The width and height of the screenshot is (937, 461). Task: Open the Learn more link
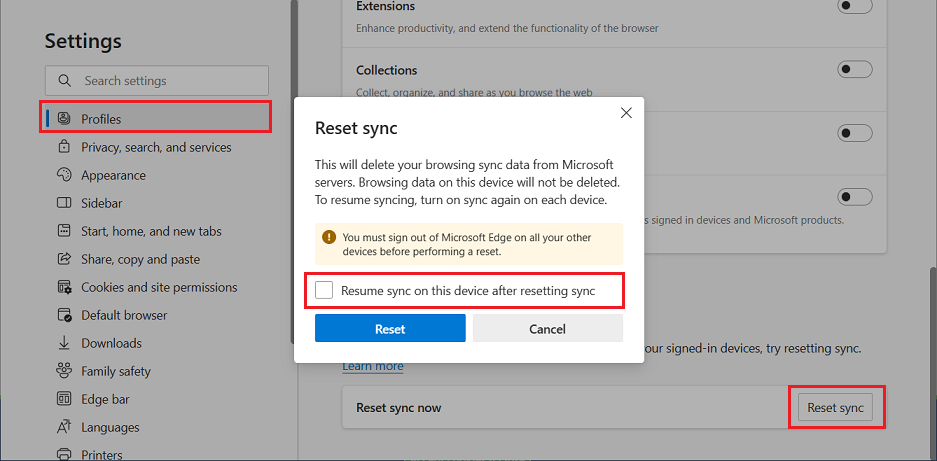373,366
